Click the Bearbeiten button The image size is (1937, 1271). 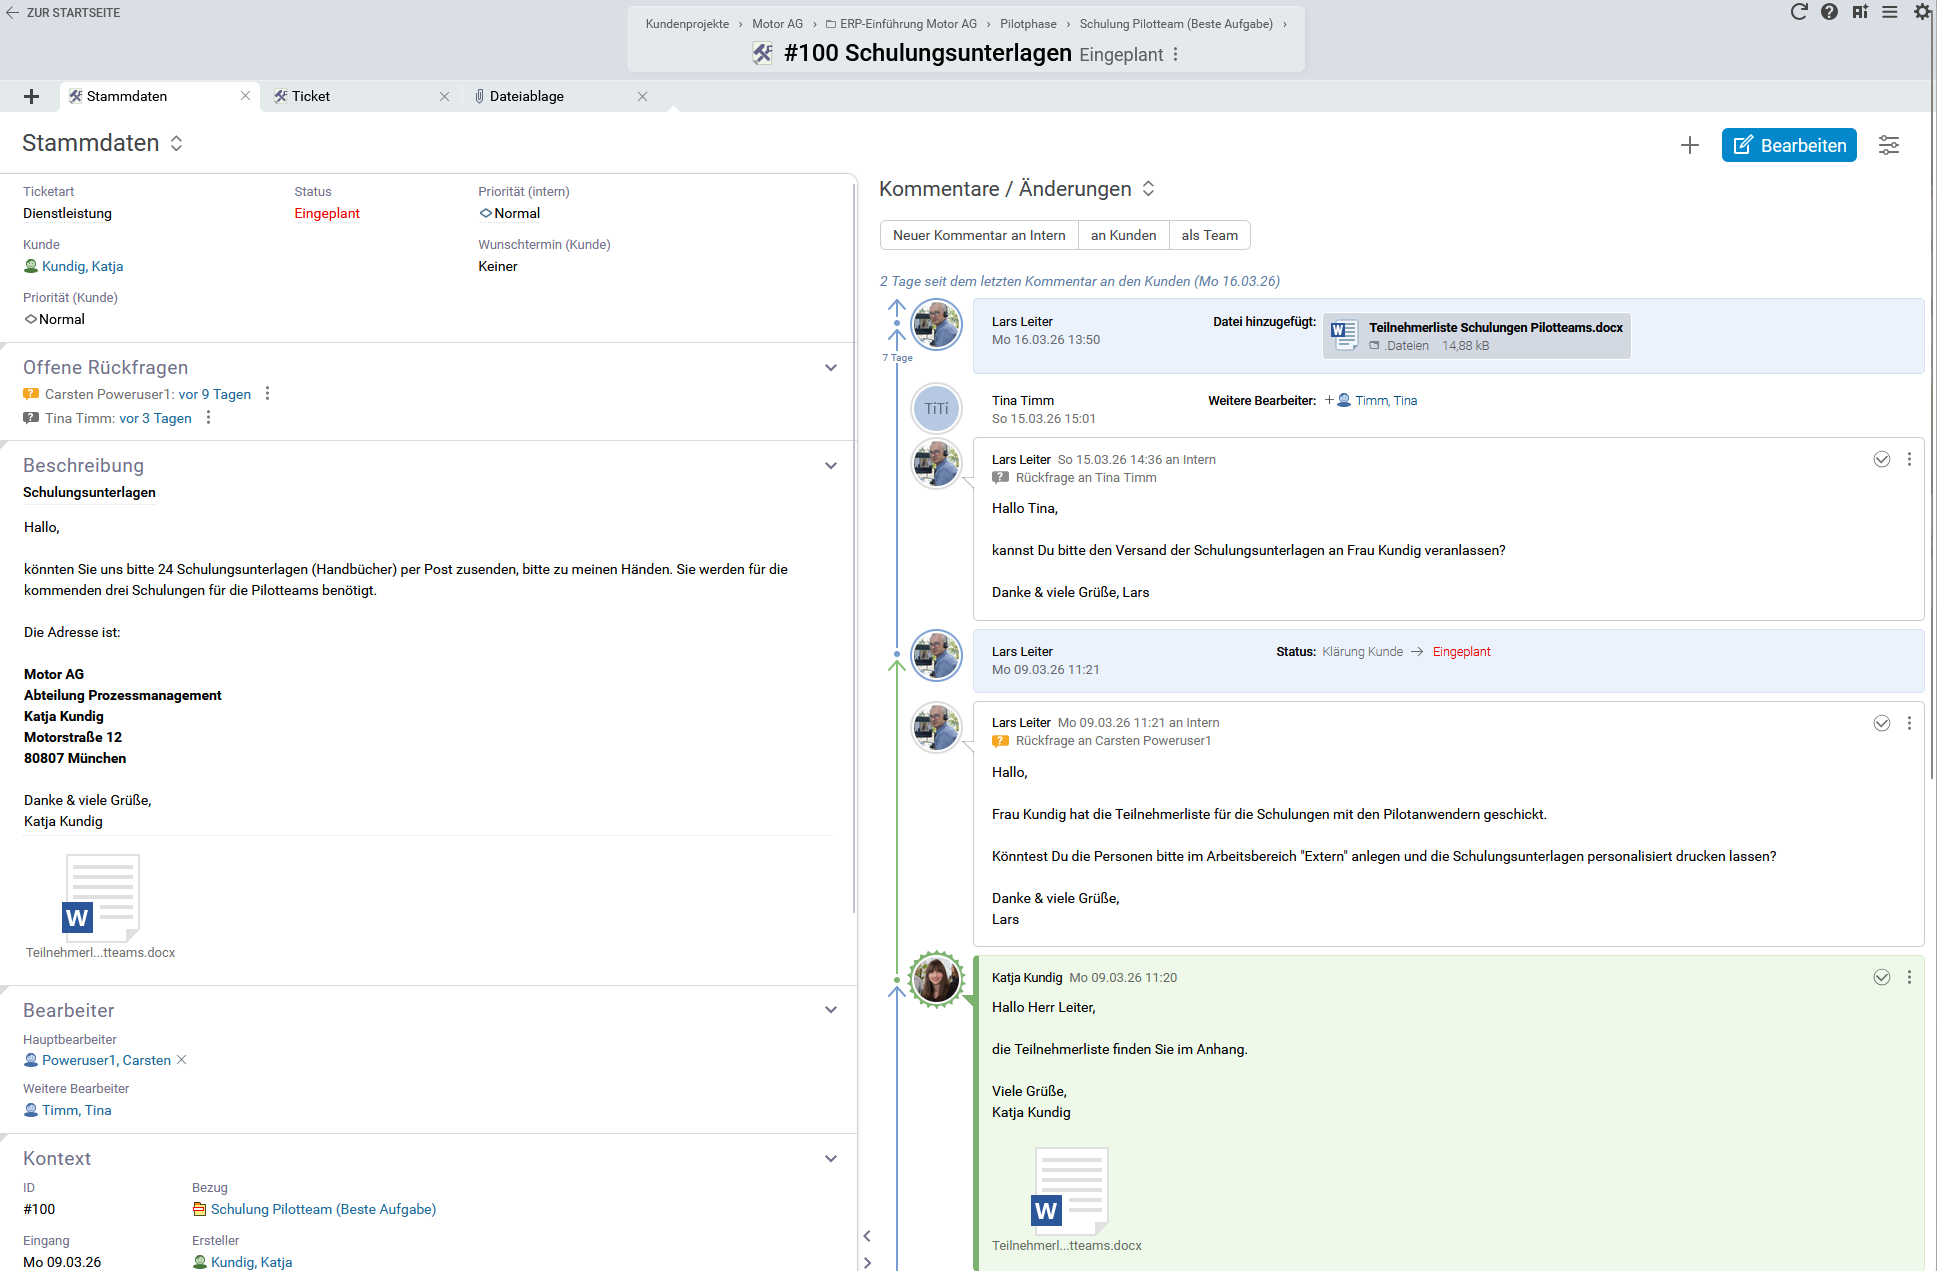(x=1789, y=145)
